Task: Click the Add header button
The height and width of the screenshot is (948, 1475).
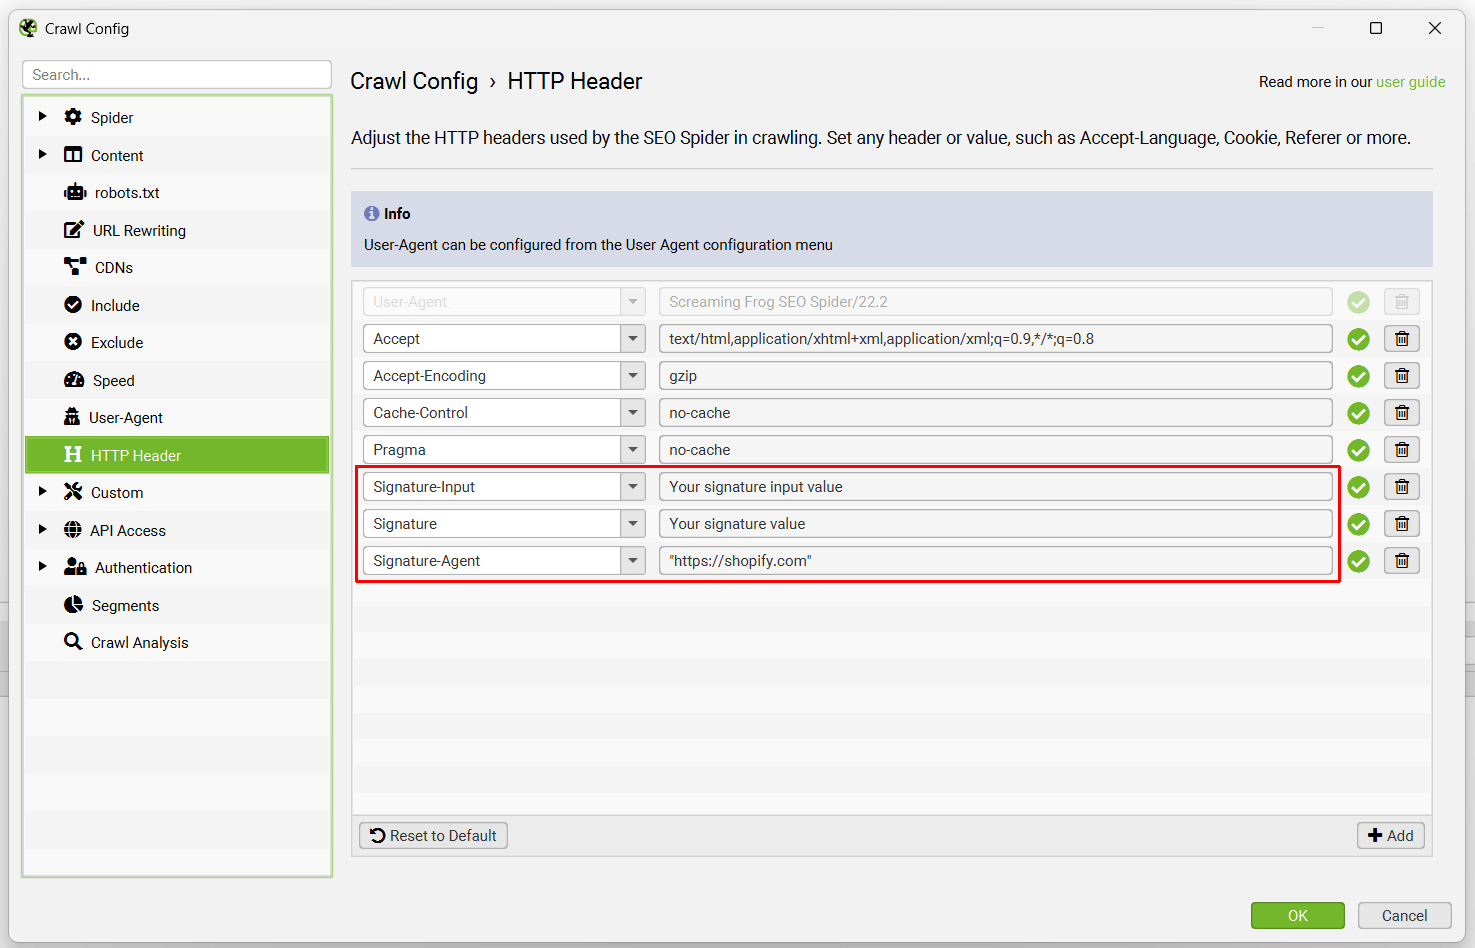Action: 1390,835
